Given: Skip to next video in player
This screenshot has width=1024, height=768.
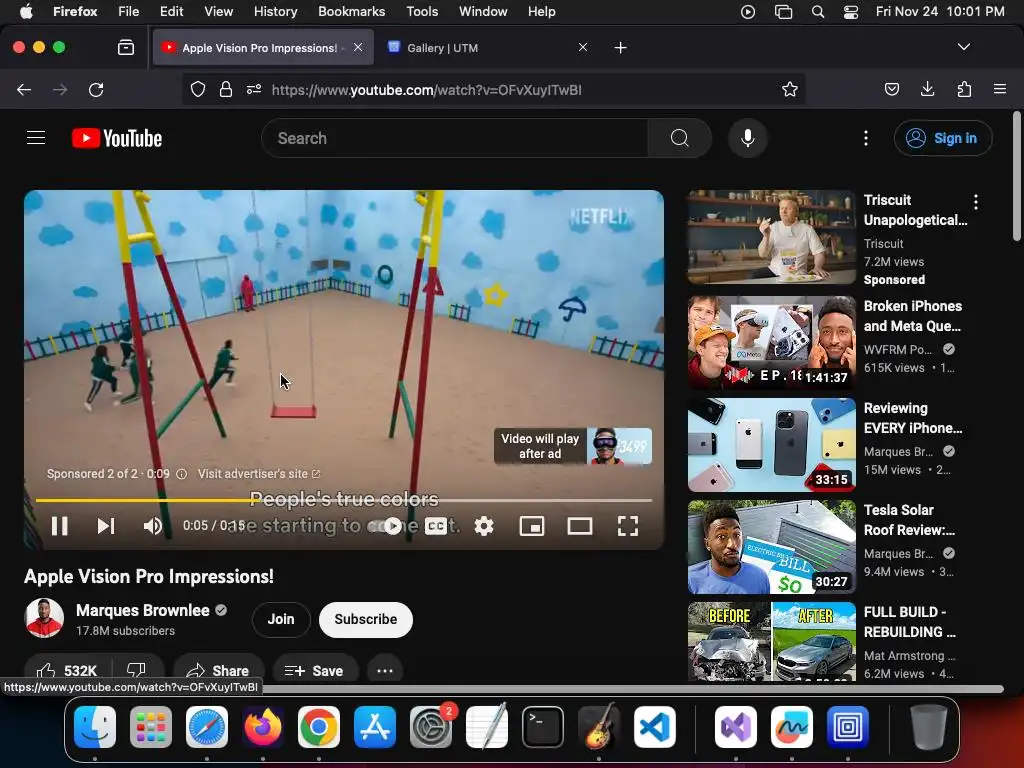Looking at the screenshot, I should coord(106,526).
